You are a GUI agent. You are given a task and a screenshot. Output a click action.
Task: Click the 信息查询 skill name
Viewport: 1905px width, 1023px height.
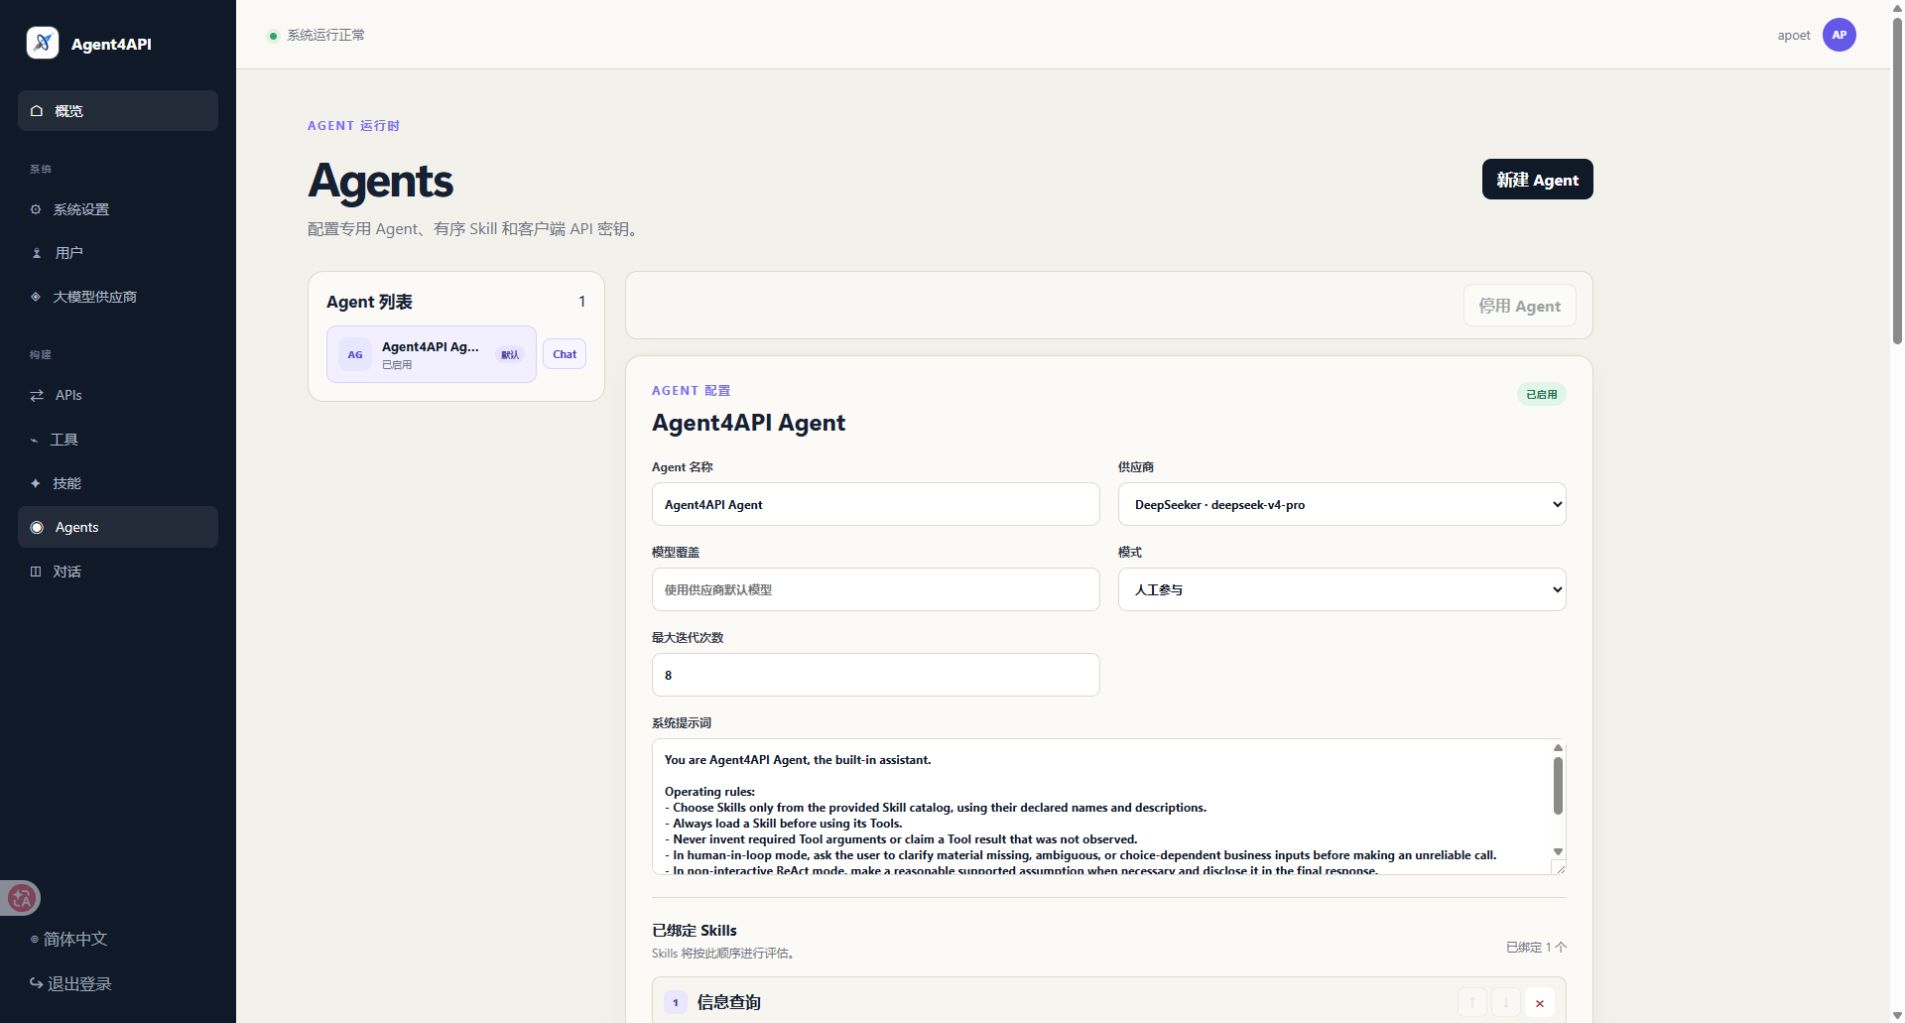click(x=728, y=1003)
